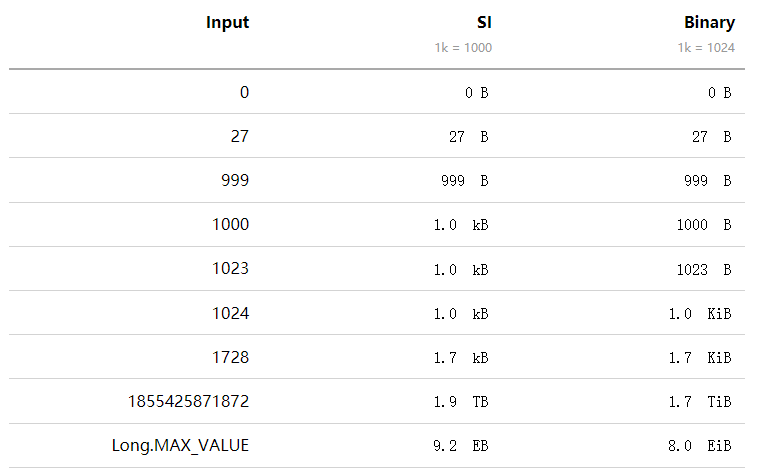Image resolution: width=763 pixels, height=474 pixels.
Task: Click the 1855425871872 input cell
Action: [x=188, y=401]
